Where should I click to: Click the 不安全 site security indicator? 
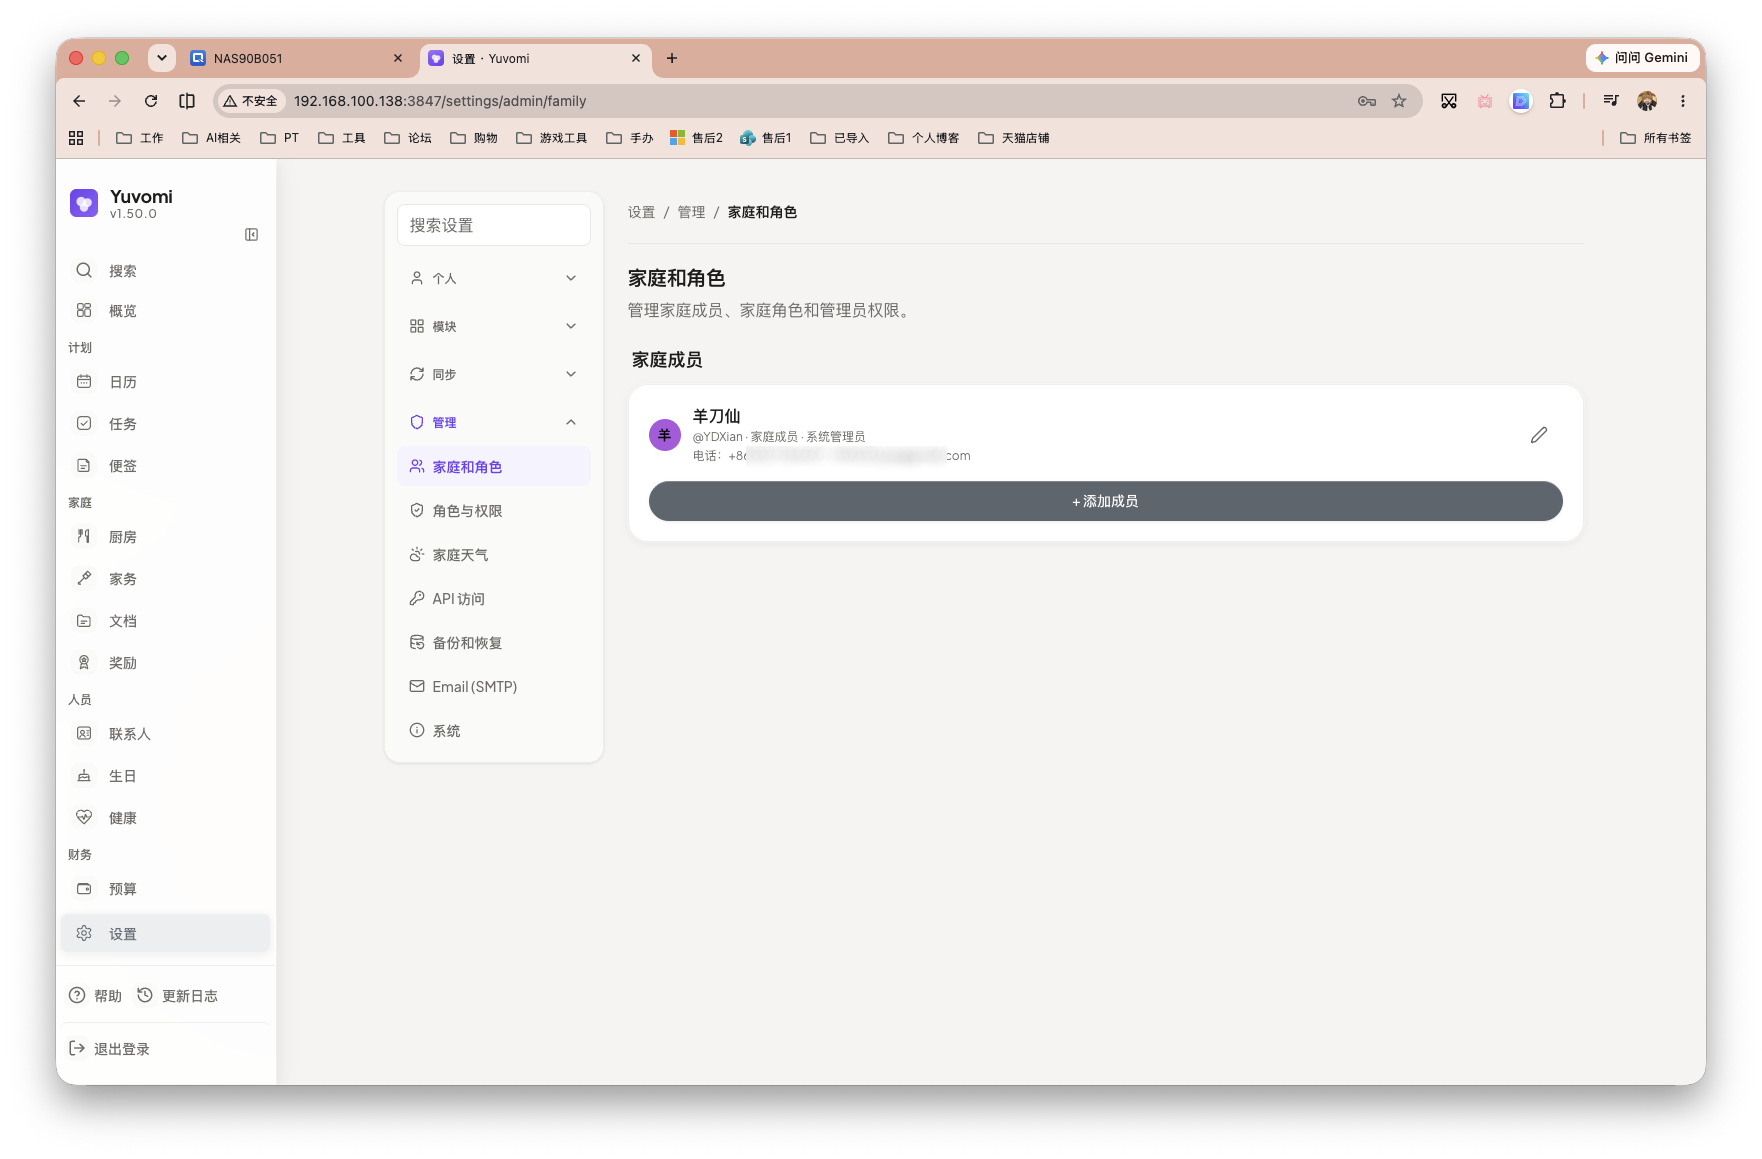(251, 101)
